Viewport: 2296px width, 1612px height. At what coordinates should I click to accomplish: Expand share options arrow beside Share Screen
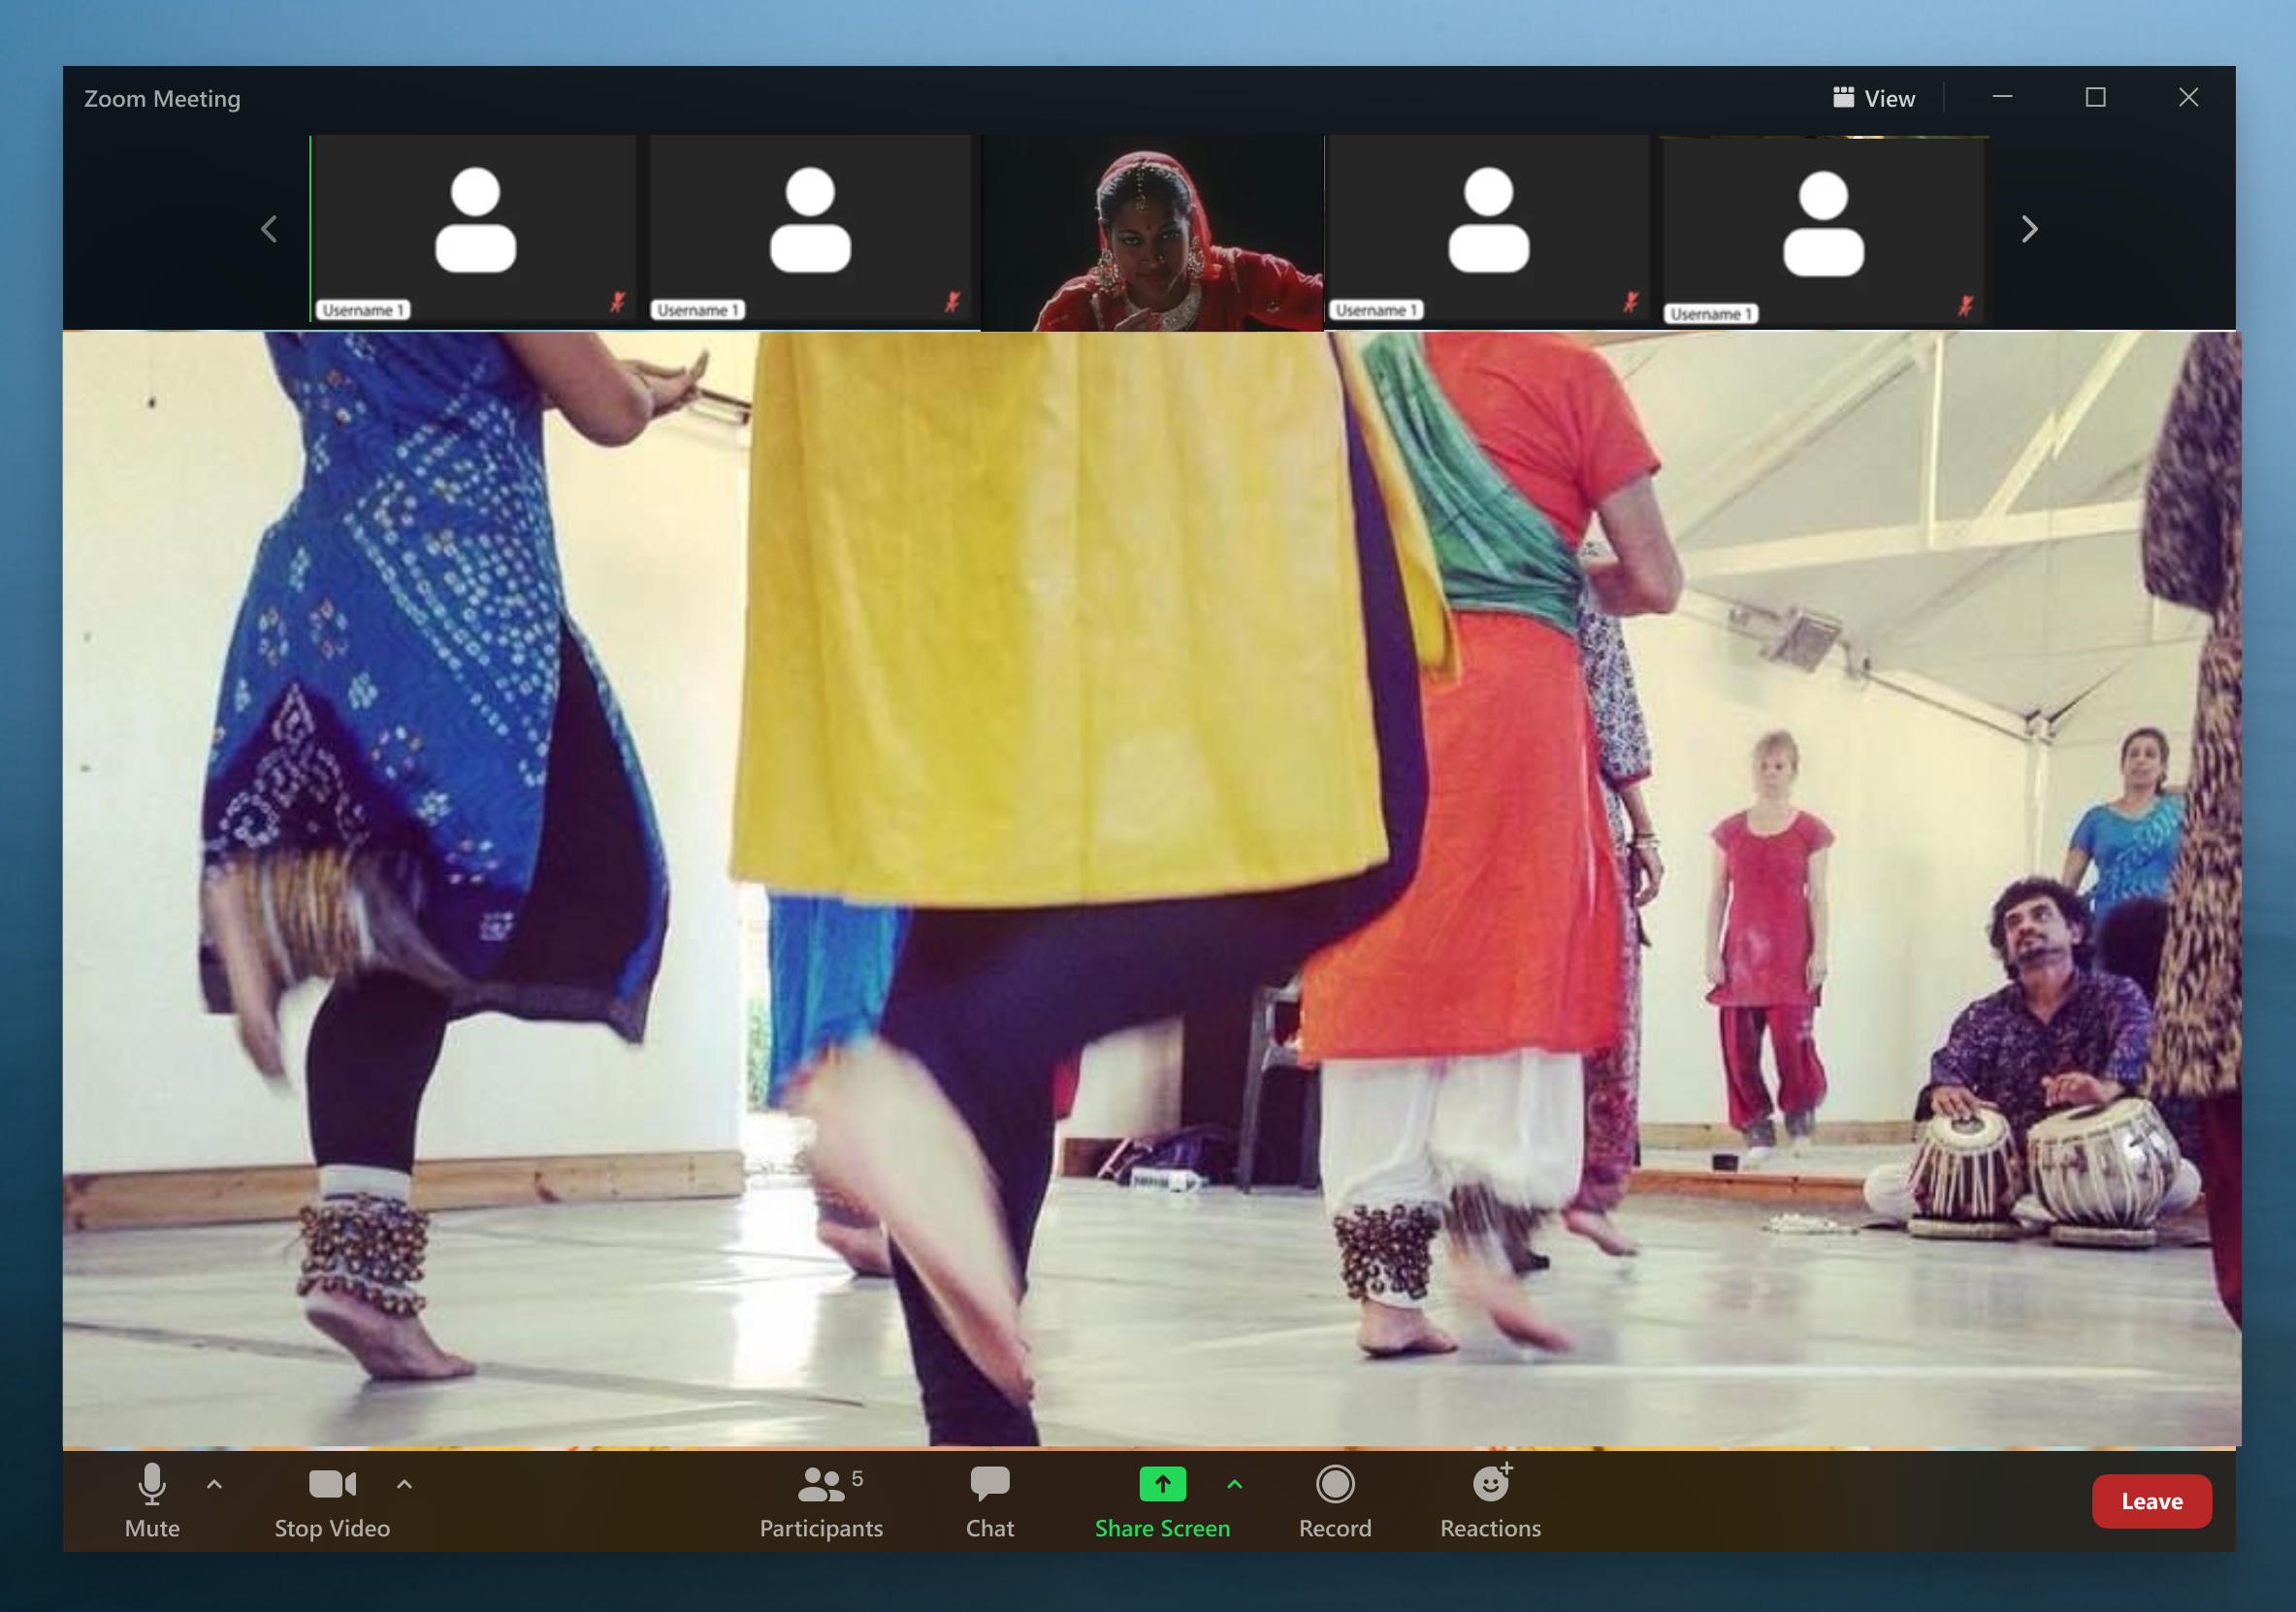pos(1234,1485)
